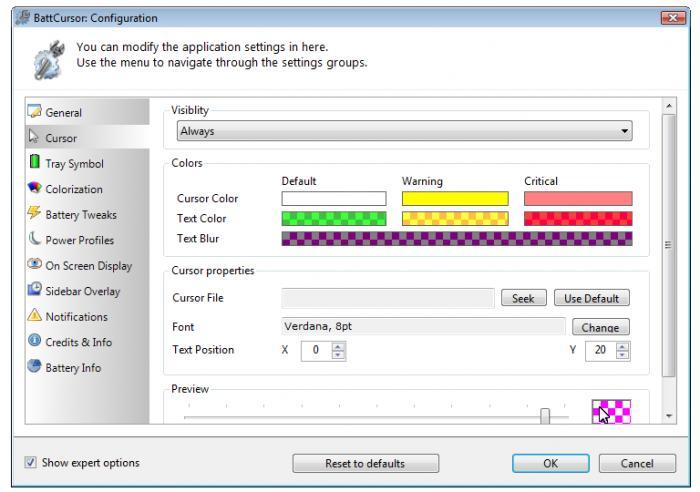Click the green battery Tray Symbol icon
The image size is (700, 492).
click(34, 162)
